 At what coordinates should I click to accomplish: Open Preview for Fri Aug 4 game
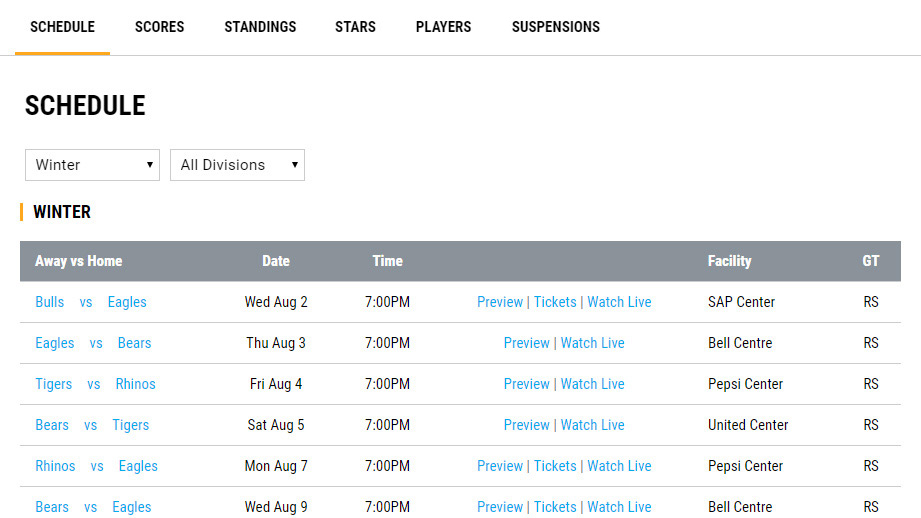(526, 384)
